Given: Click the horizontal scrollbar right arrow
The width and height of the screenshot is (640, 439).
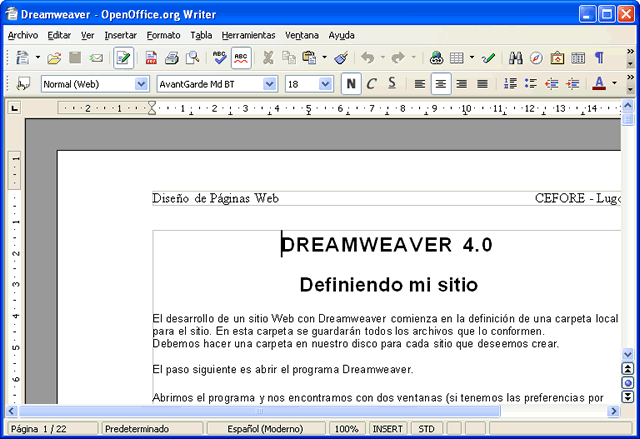Looking at the screenshot, I should pos(613,411).
